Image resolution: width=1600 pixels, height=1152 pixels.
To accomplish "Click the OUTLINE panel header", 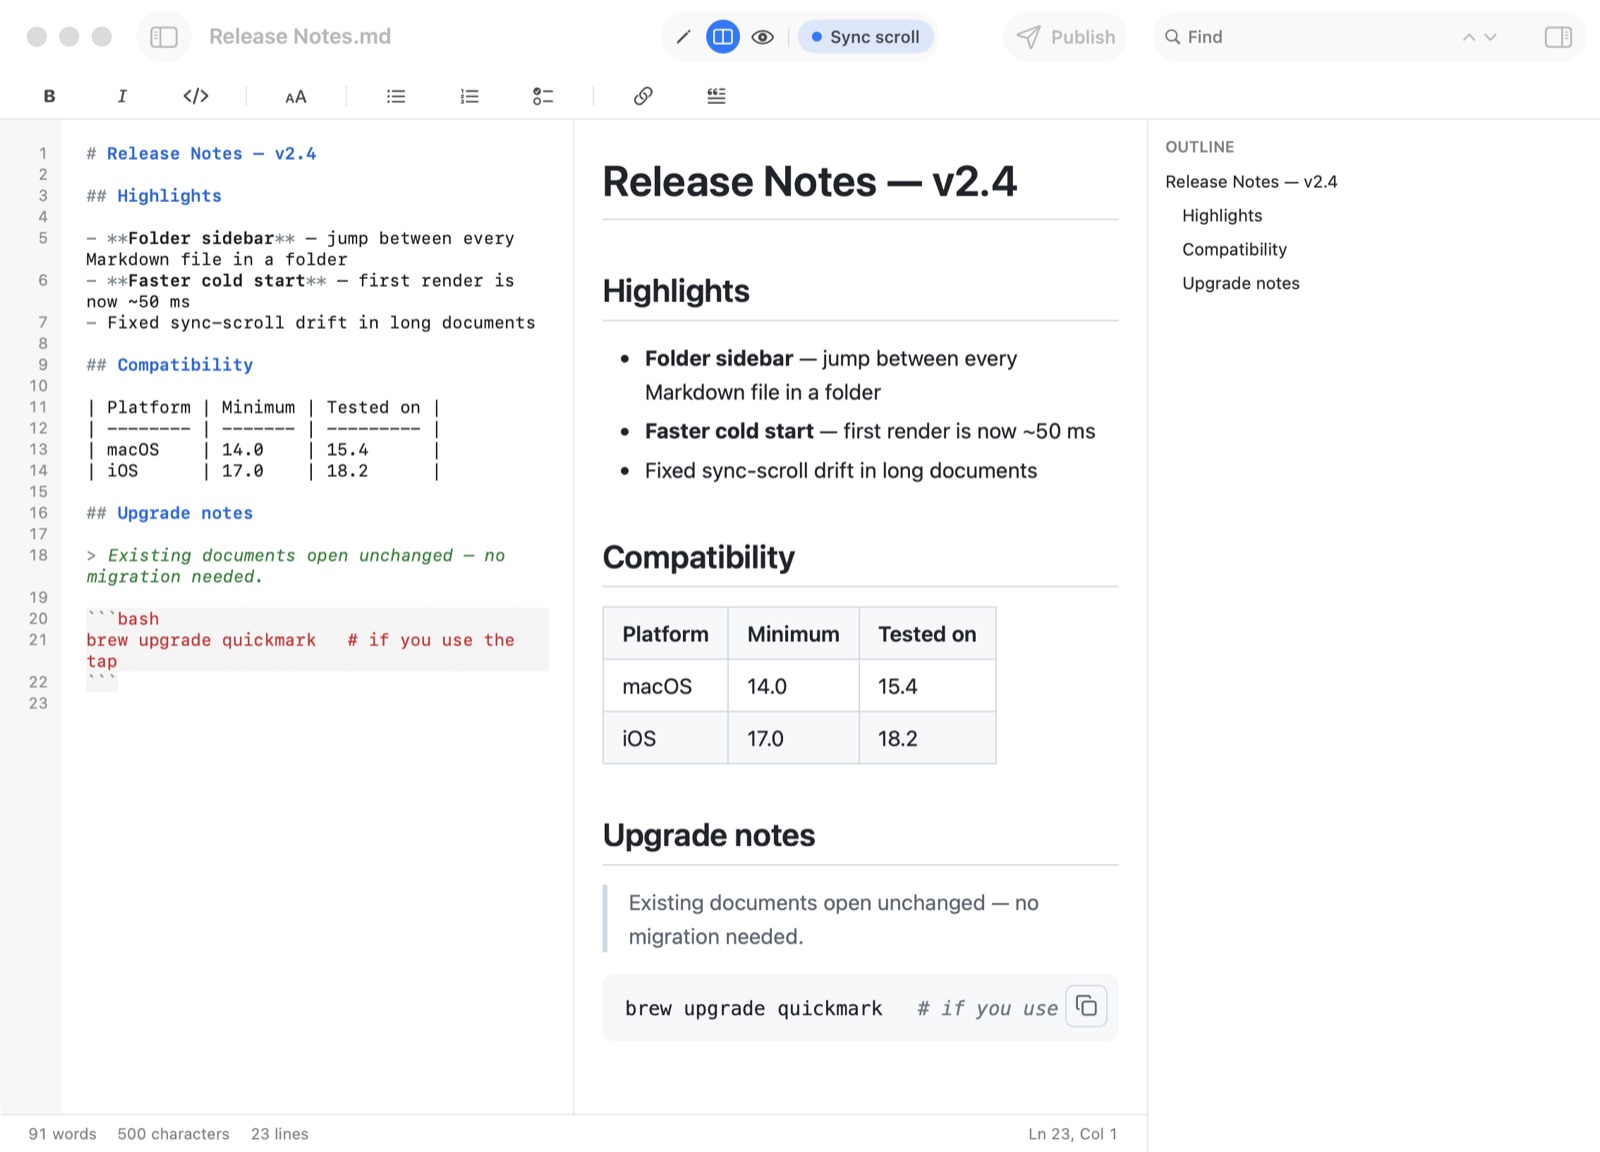I will pyautogui.click(x=1200, y=147).
